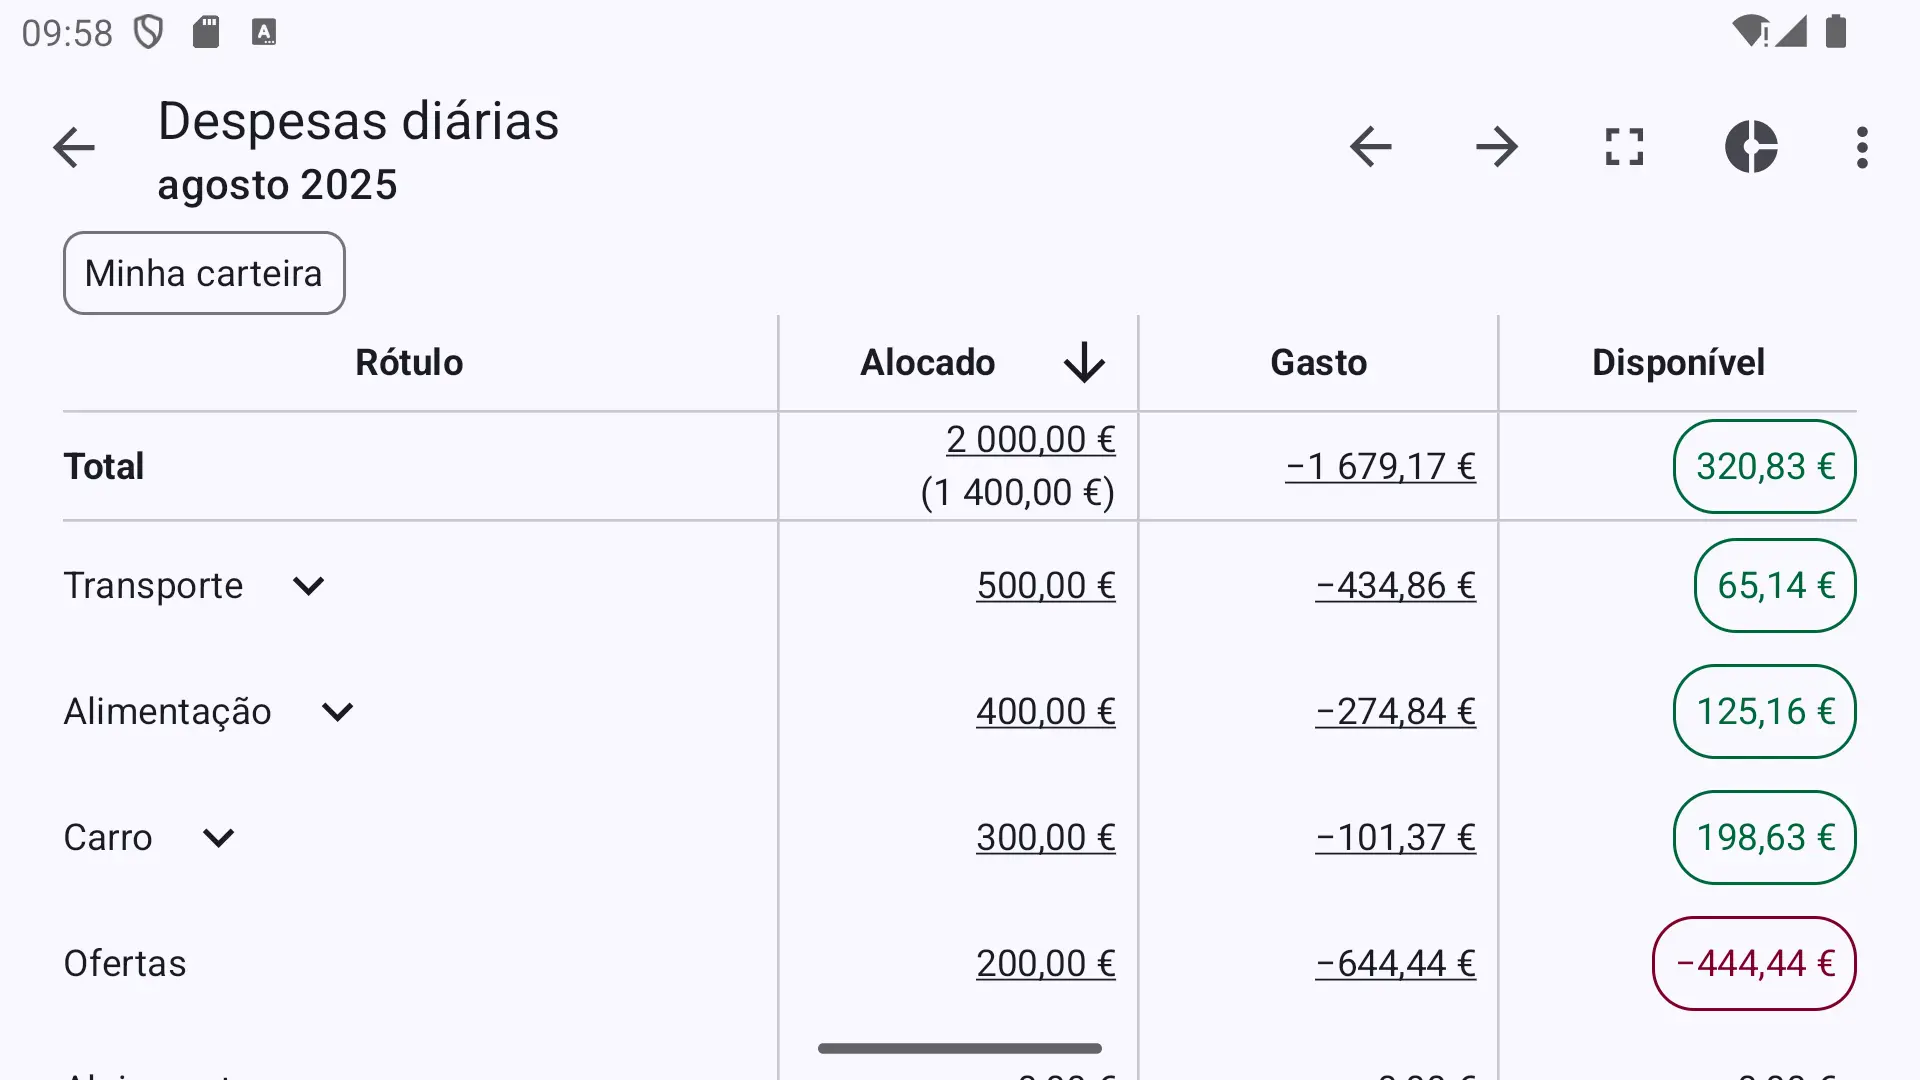Edit the 2 000,00 € total allocation

tap(1031, 440)
